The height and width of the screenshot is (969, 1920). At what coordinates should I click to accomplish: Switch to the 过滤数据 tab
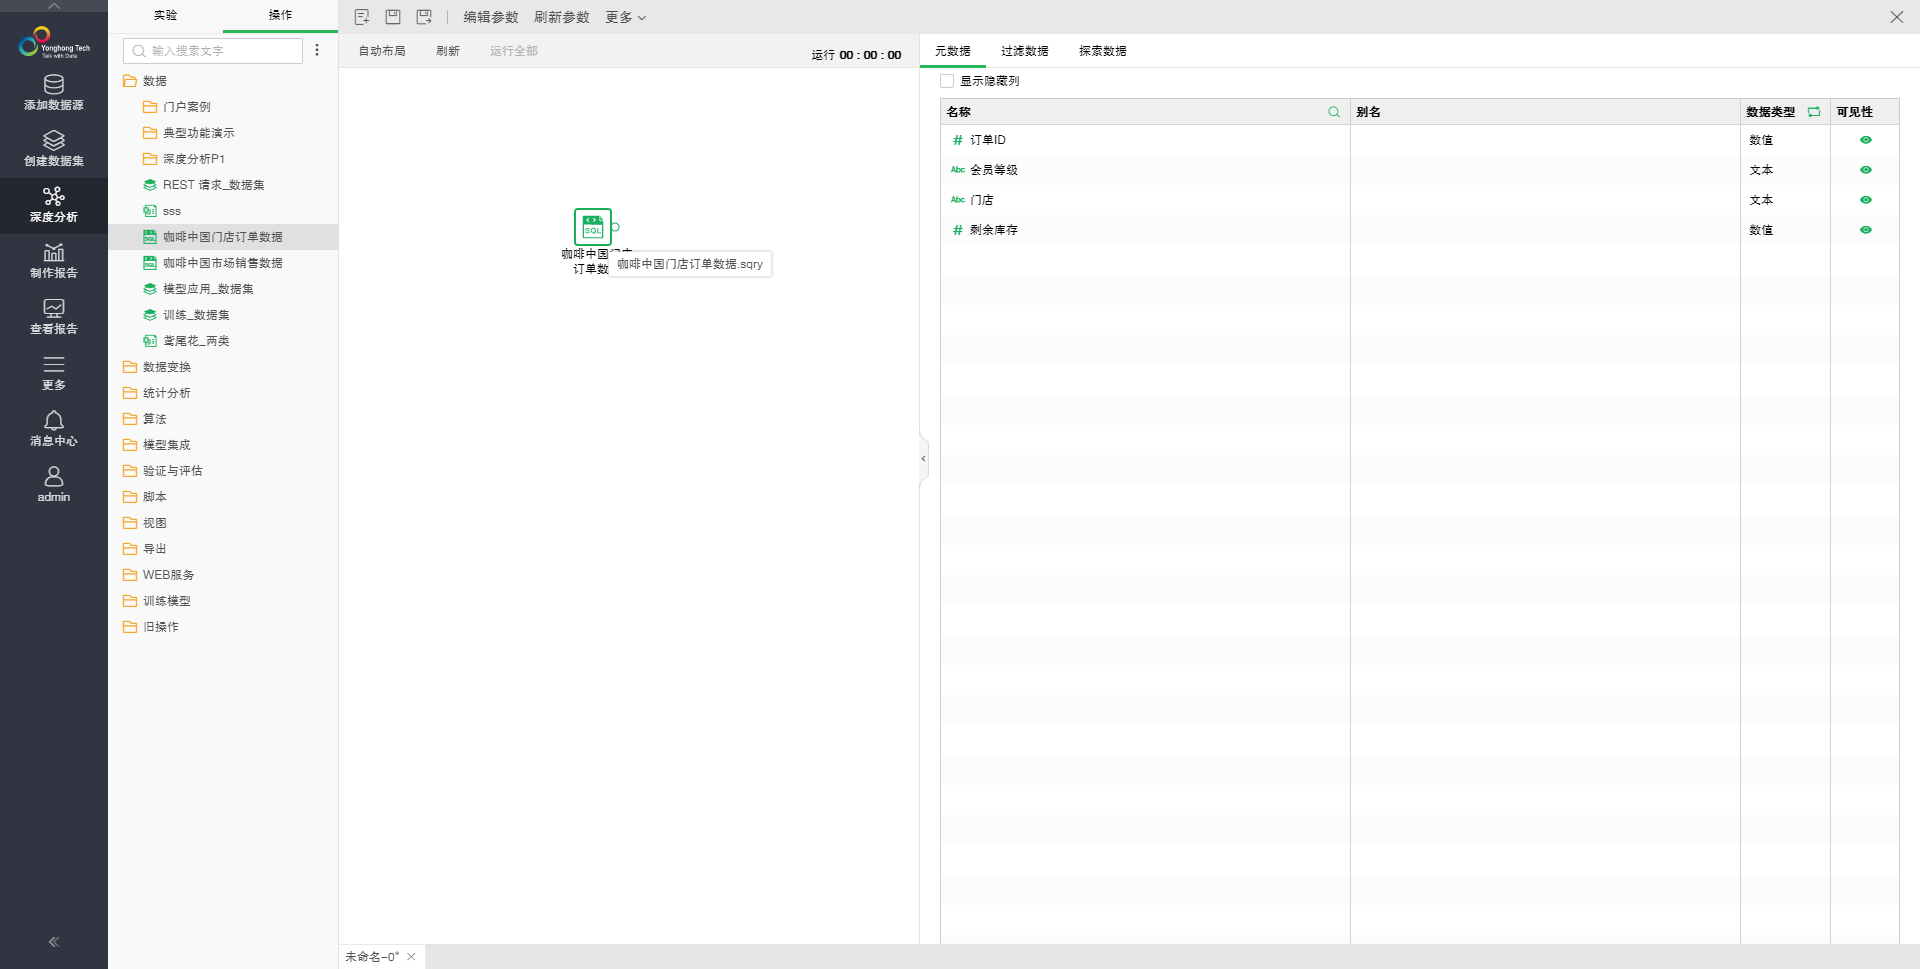pos(1024,51)
